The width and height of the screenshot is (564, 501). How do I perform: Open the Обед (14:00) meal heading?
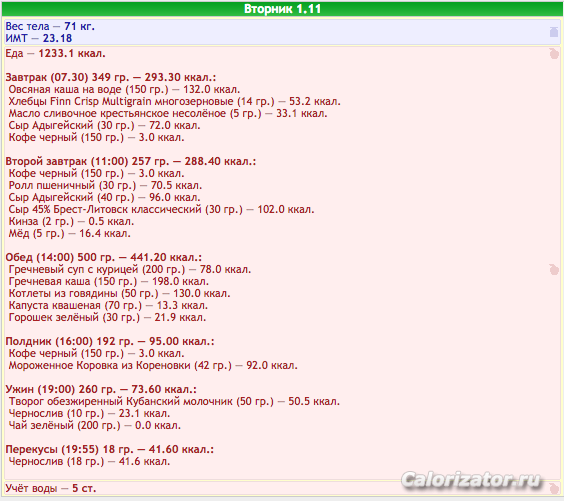pyautogui.click(x=104, y=257)
